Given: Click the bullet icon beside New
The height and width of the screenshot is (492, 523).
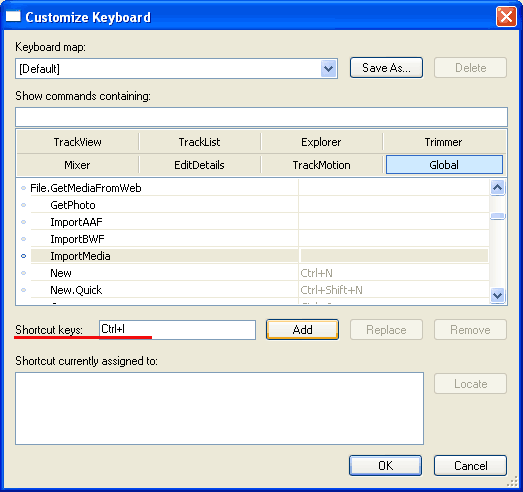Looking at the screenshot, I should tap(23, 273).
